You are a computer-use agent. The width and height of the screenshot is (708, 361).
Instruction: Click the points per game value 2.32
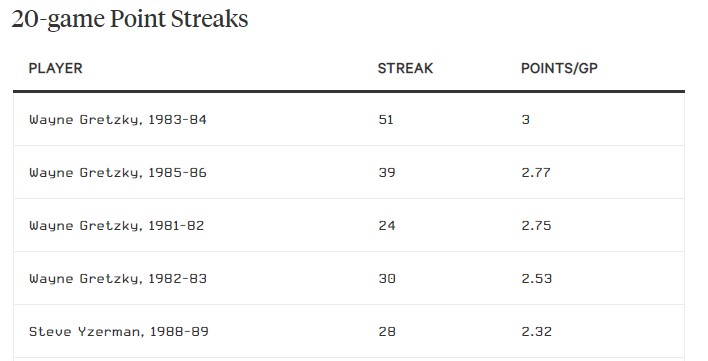click(x=537, y=331)
